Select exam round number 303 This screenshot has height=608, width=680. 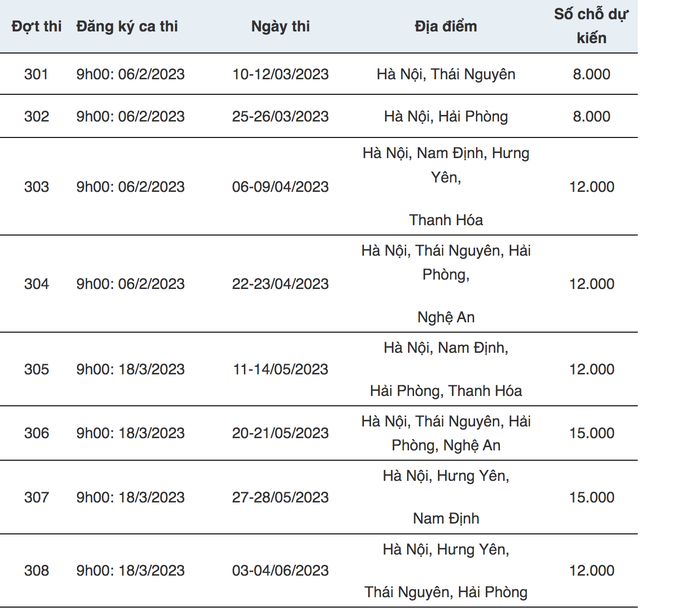pyautogui.click(x=36, y=187)
